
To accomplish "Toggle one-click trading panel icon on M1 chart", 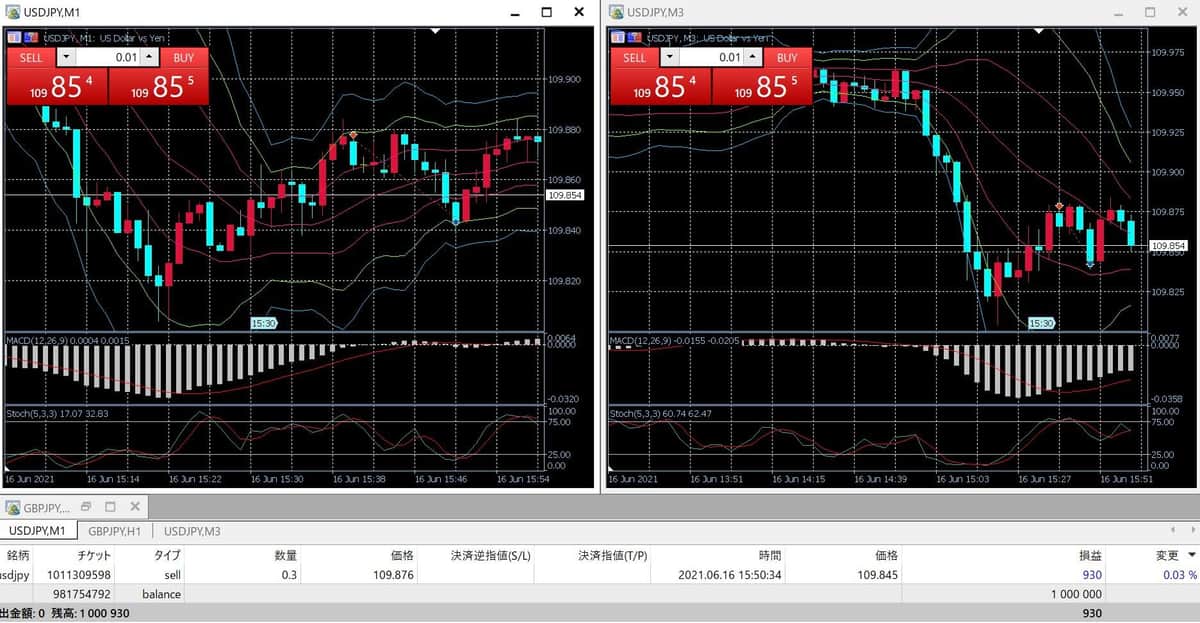I will point(15,37).
